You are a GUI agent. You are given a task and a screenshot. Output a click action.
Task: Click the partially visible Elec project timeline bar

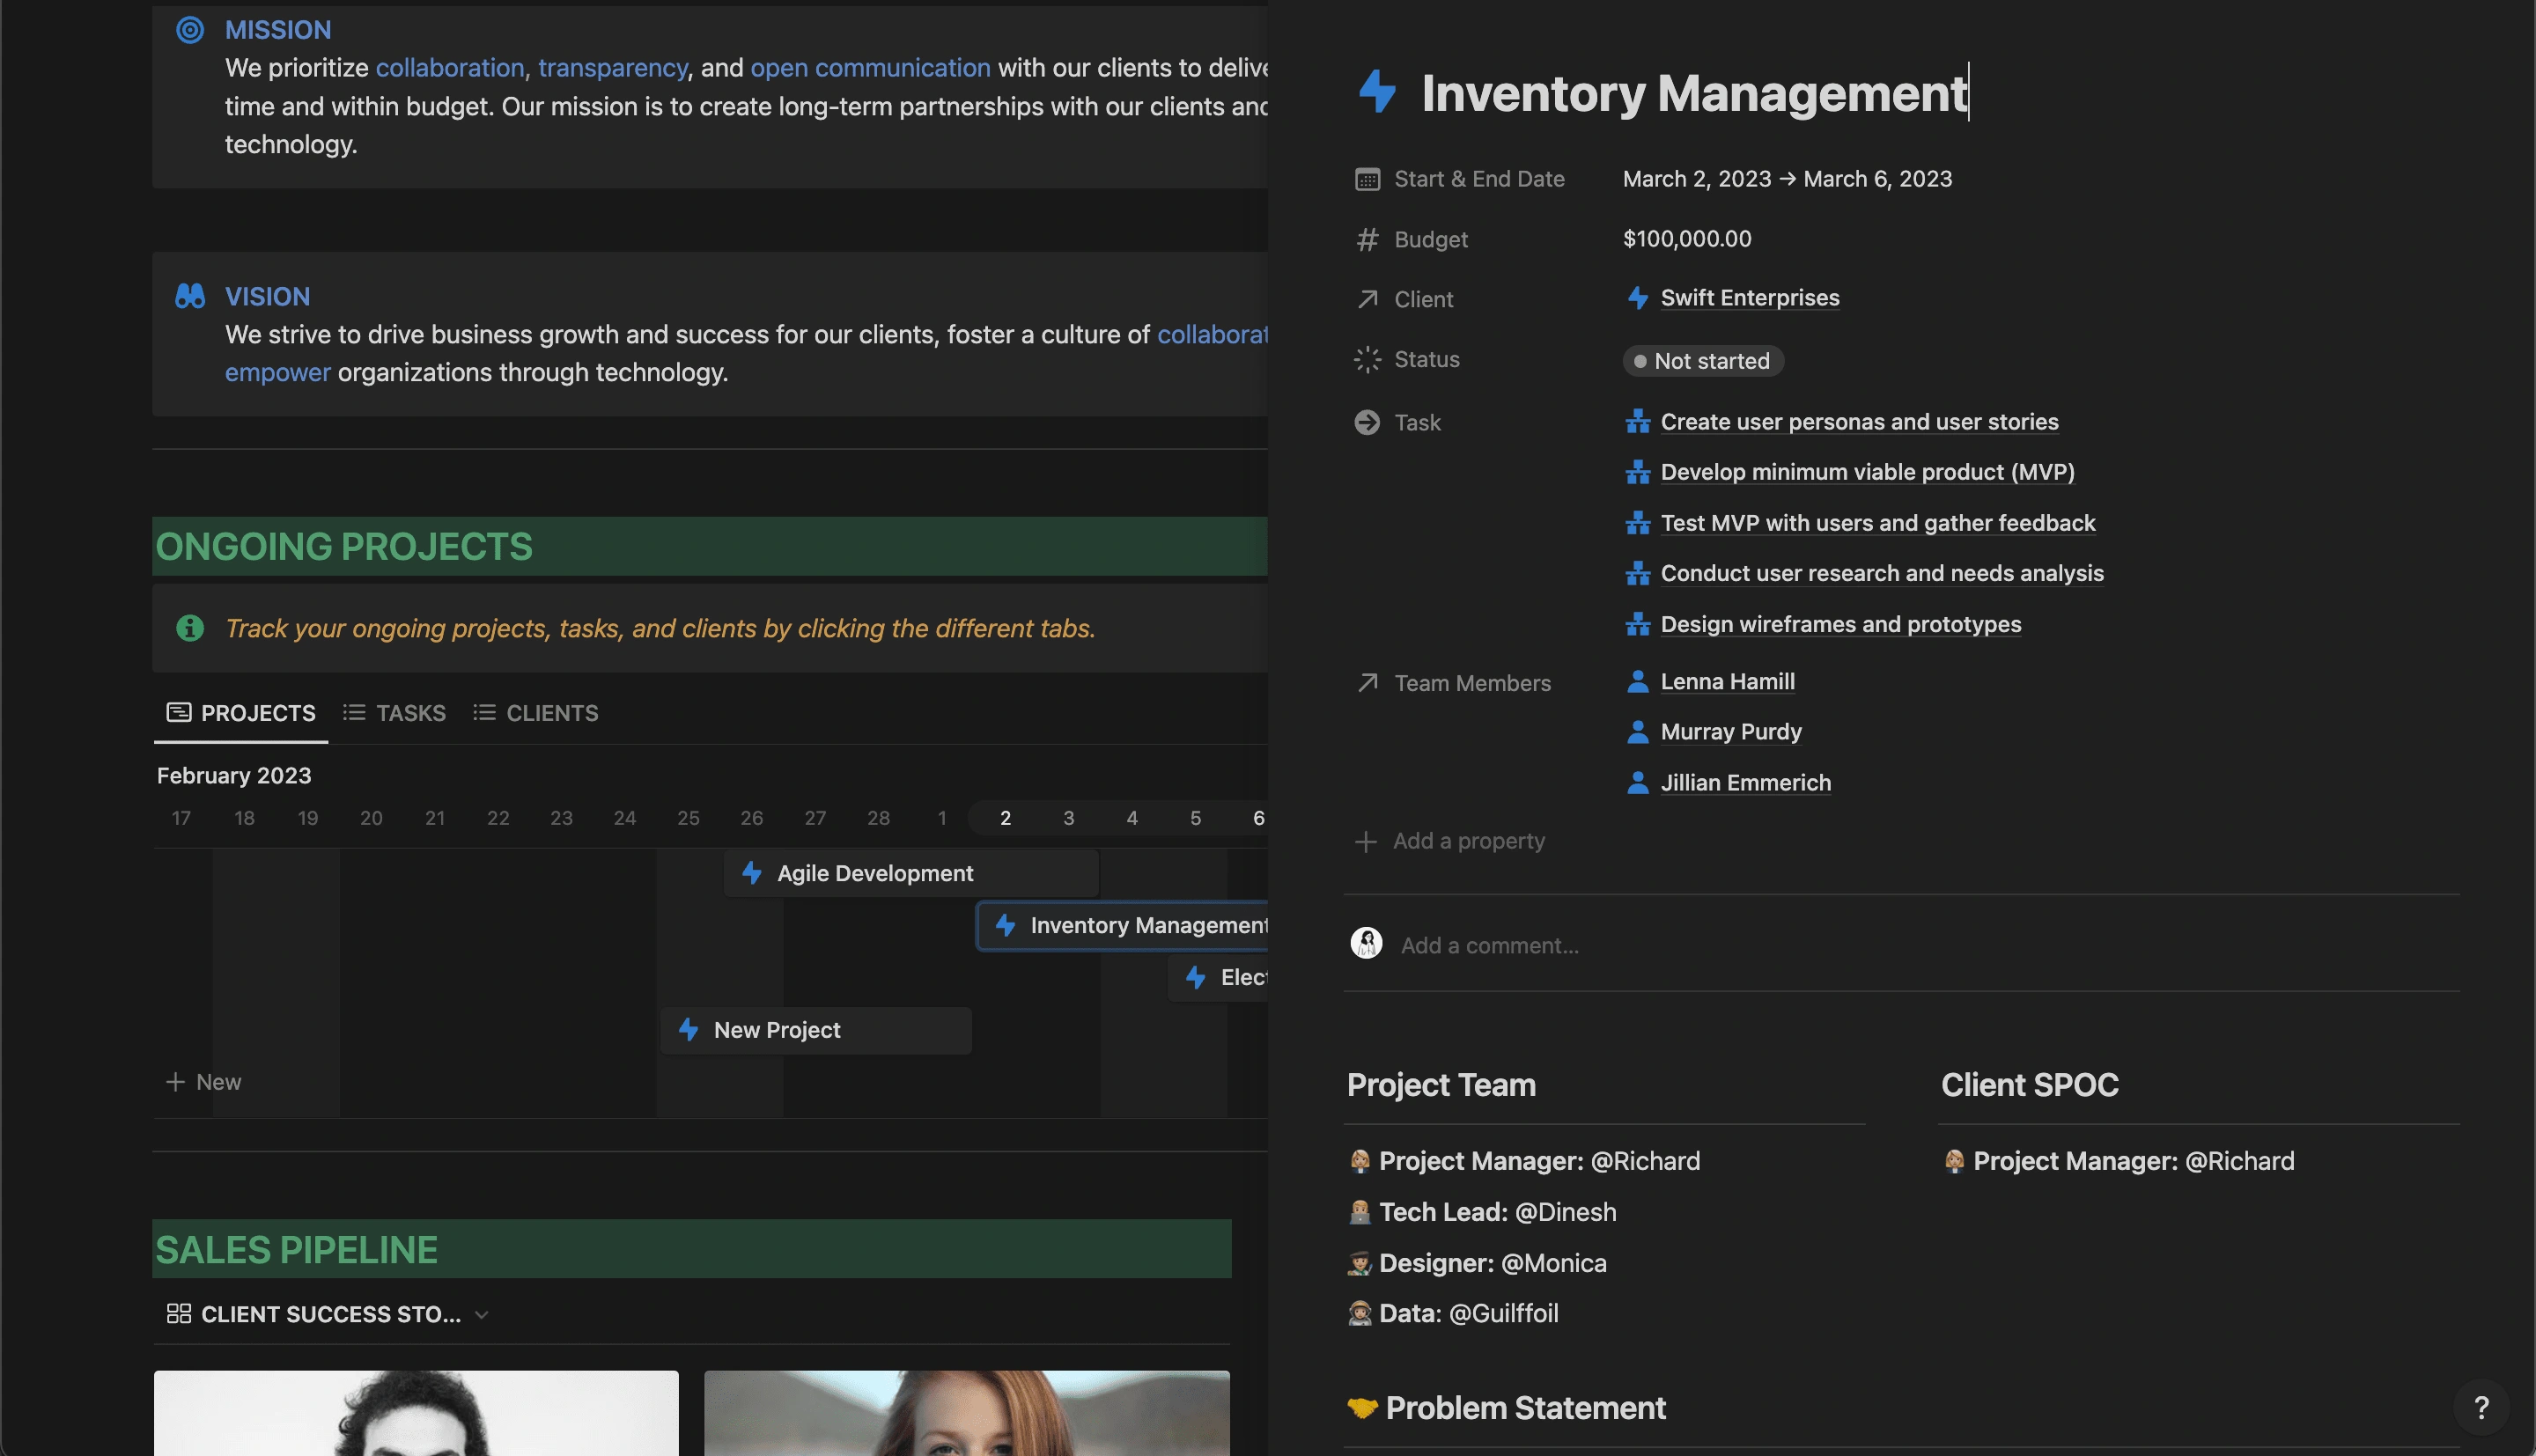click(x=1218, y=978)
